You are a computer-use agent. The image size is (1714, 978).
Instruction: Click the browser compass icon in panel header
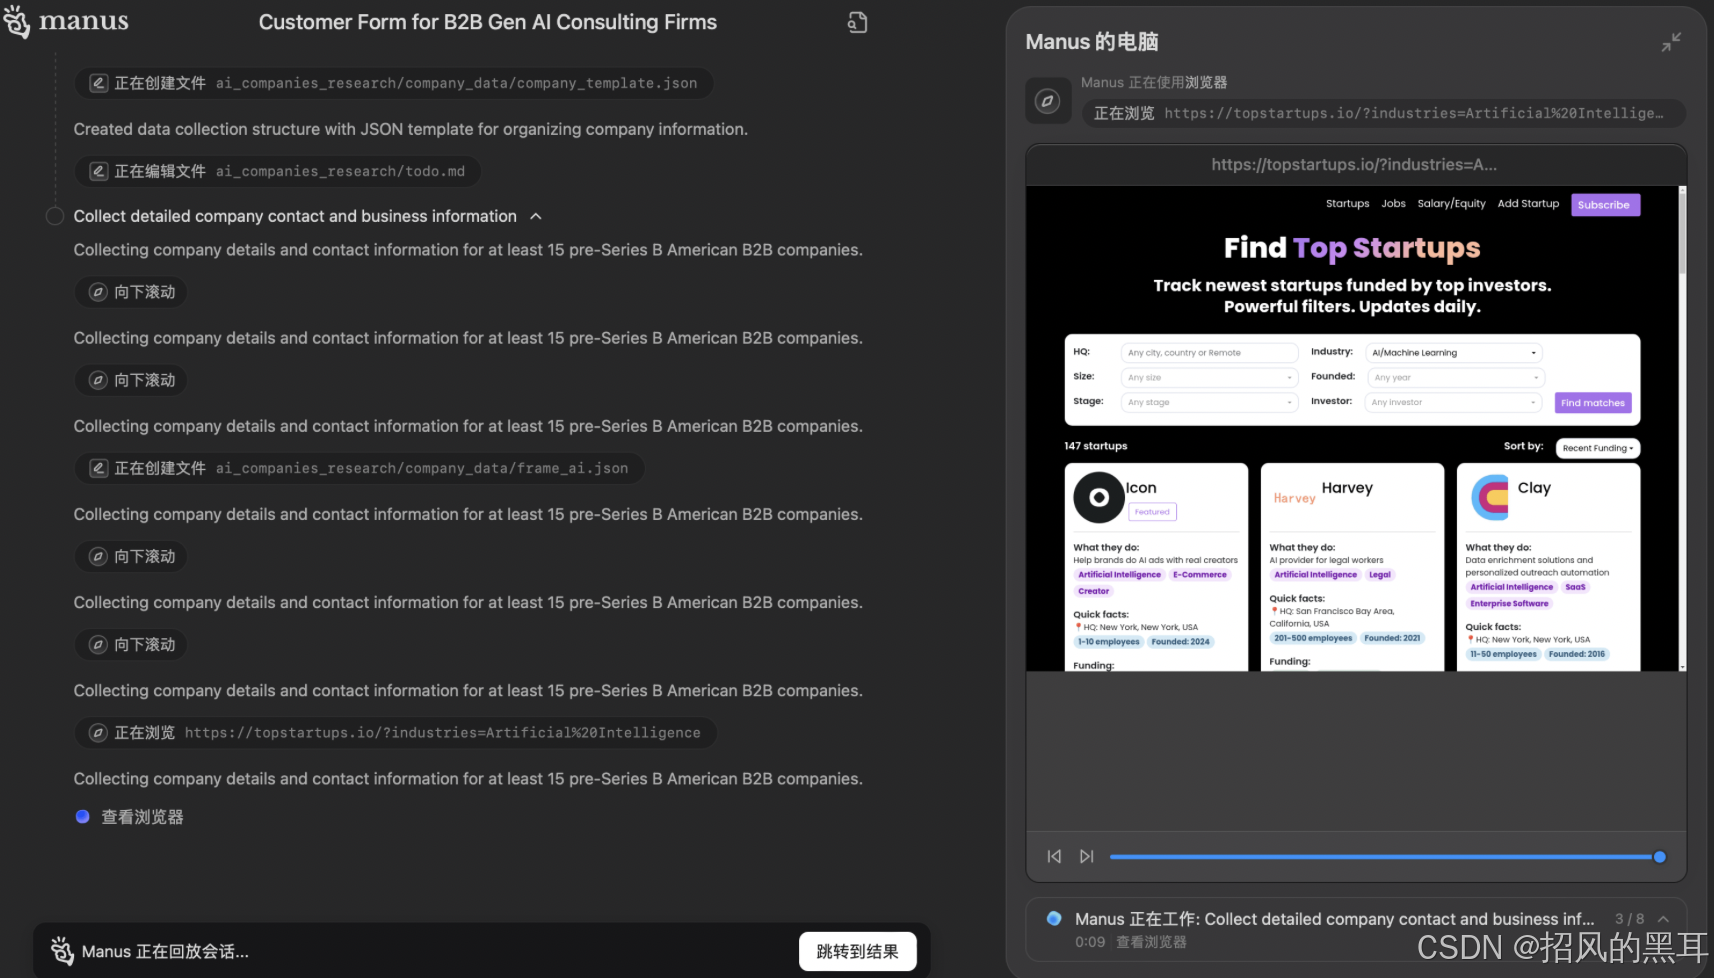click(x=1047, y=101)
